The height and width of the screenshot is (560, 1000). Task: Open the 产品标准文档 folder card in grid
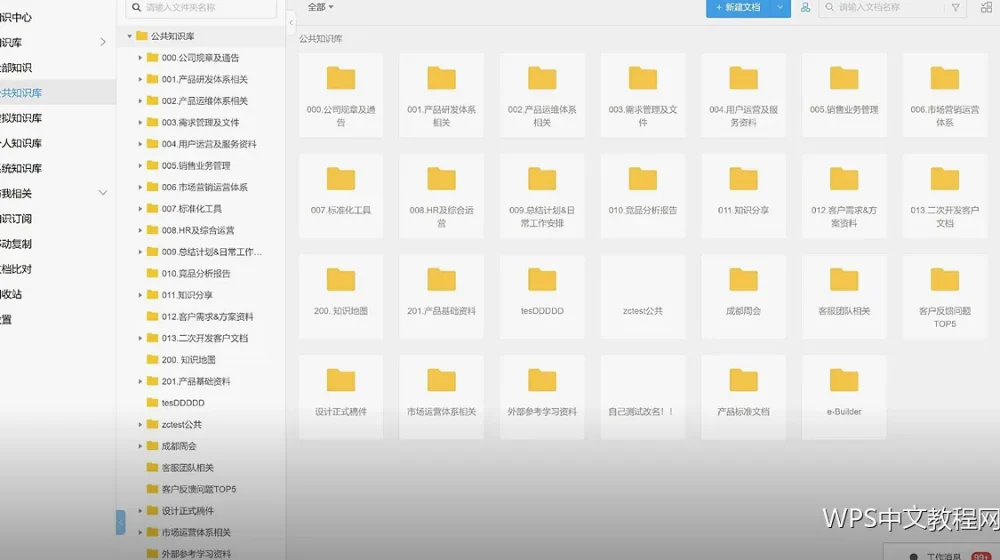coord(744,397)
